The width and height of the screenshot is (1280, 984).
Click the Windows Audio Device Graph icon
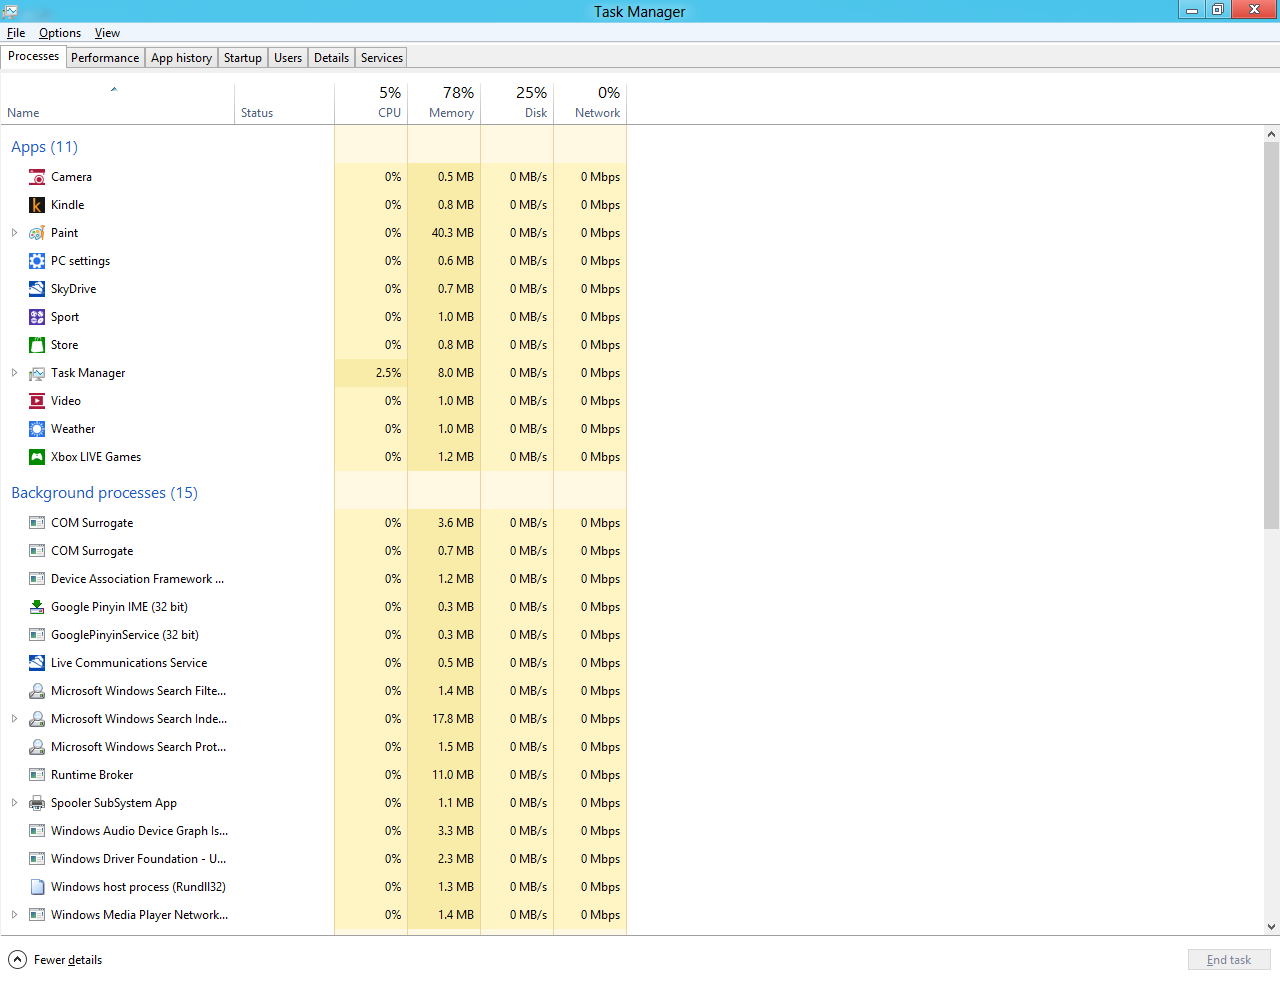pos(37,831)
